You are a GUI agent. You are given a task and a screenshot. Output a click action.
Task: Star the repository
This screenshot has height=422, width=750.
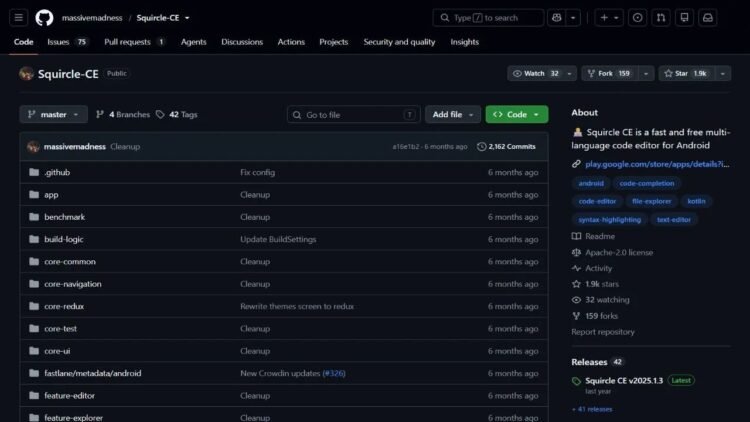tap(686, 74)
